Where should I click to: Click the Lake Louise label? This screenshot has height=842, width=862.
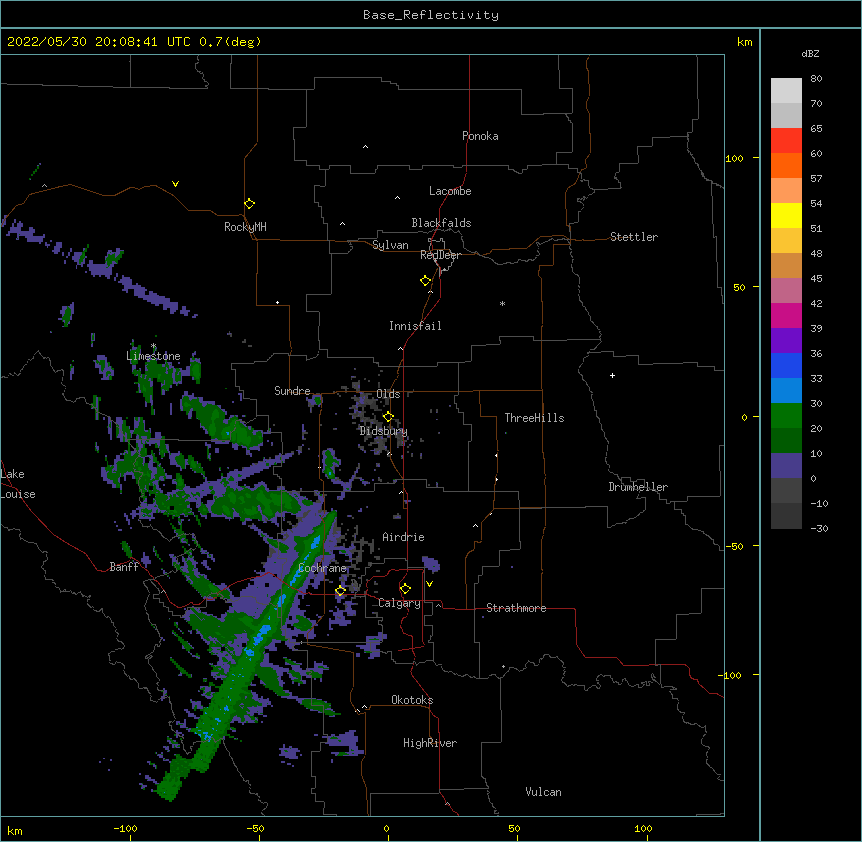[18, 484]
